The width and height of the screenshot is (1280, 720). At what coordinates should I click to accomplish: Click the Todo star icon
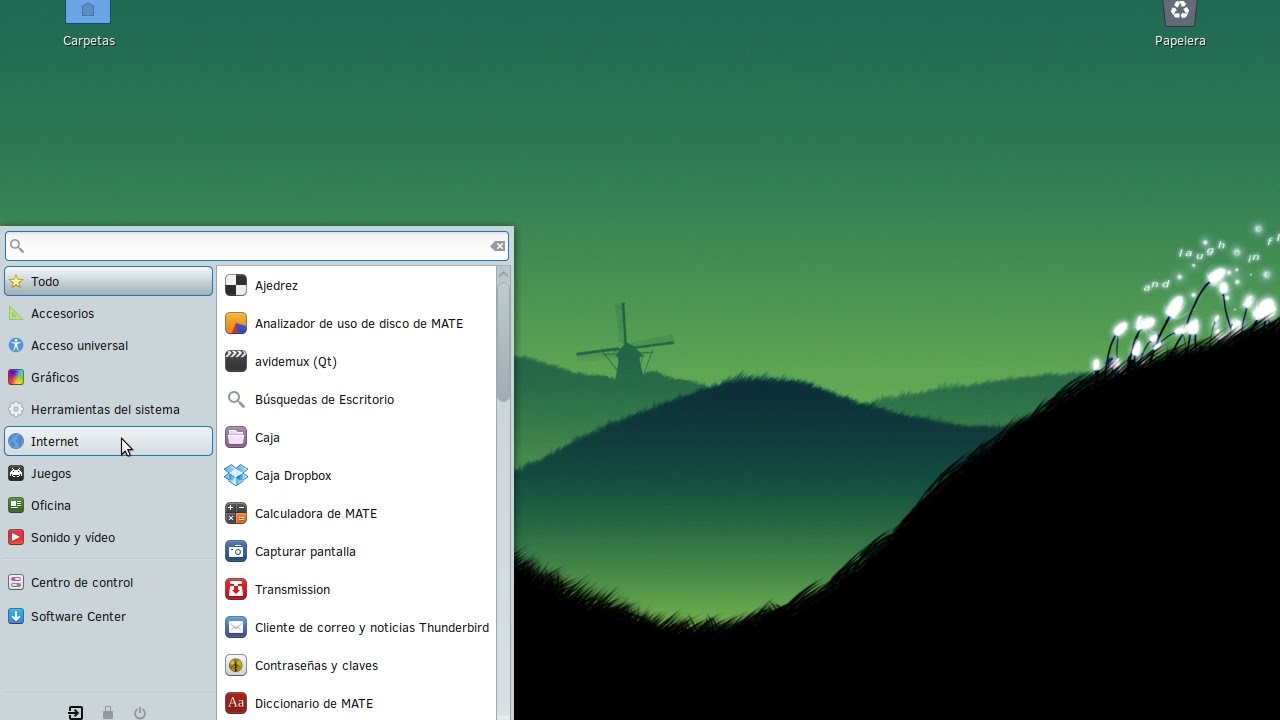(x=16, y=282)
